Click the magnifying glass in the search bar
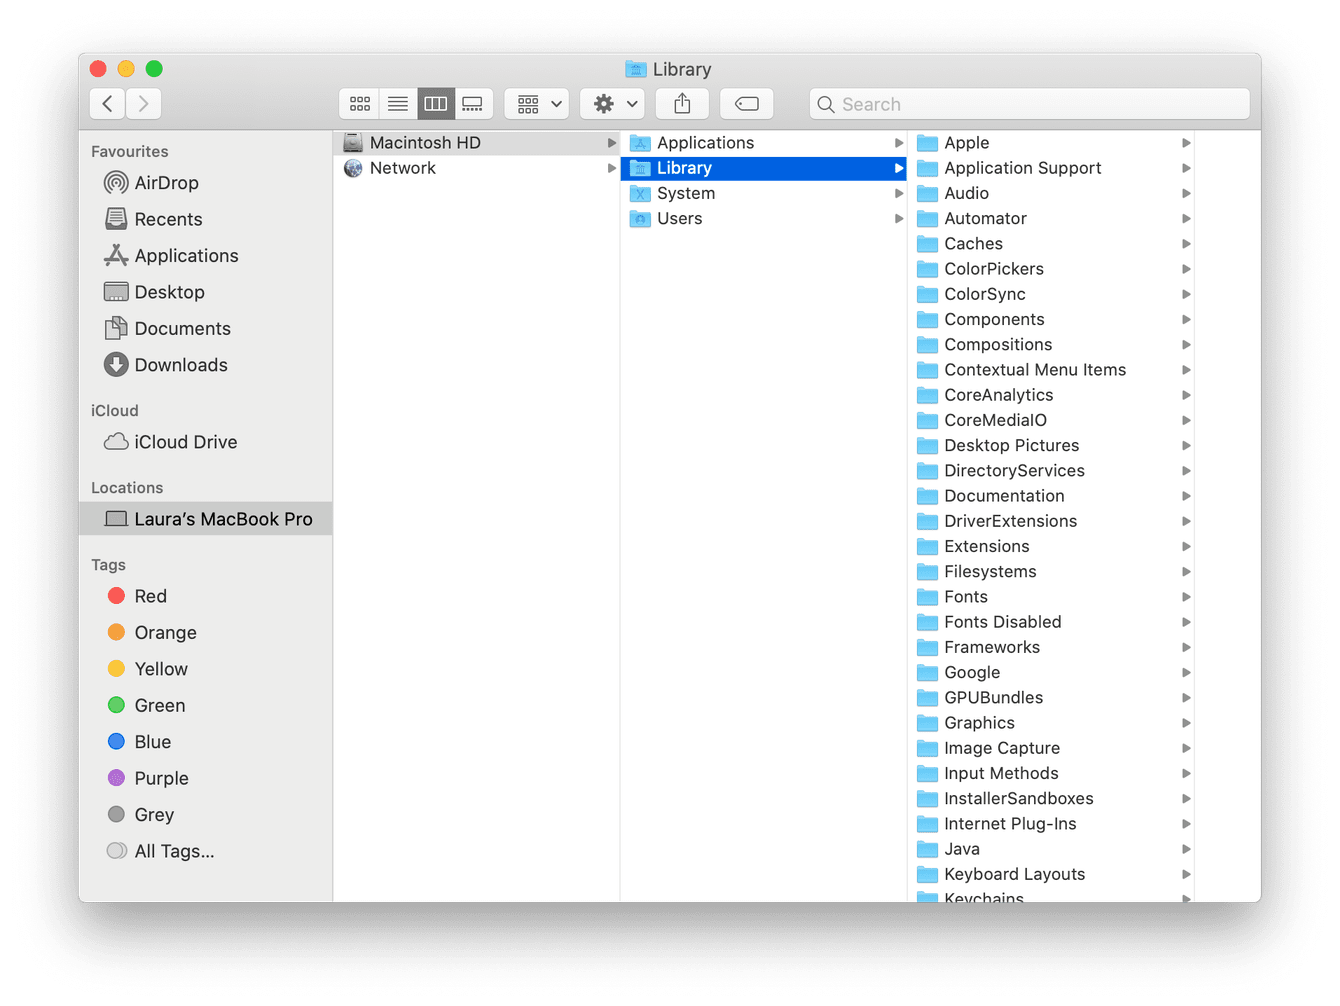The width and height of the screenshot is (1340, 1006). 826,103
